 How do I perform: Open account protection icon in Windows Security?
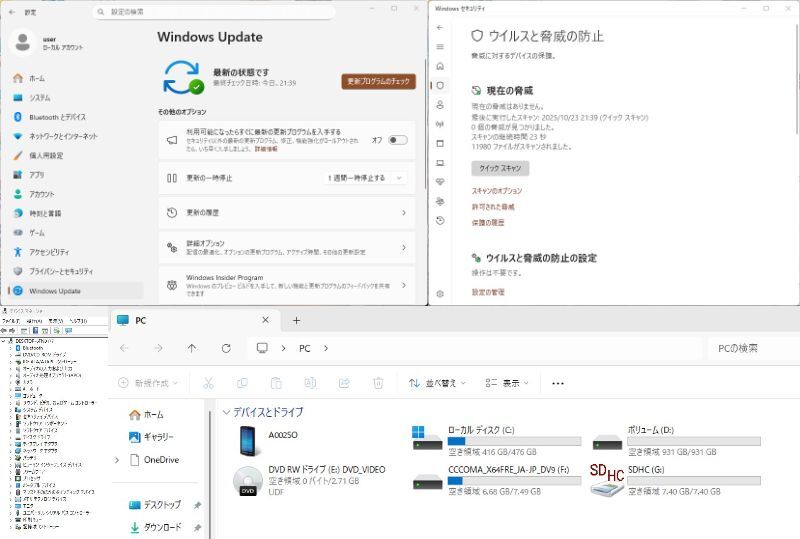pos(440,105)
